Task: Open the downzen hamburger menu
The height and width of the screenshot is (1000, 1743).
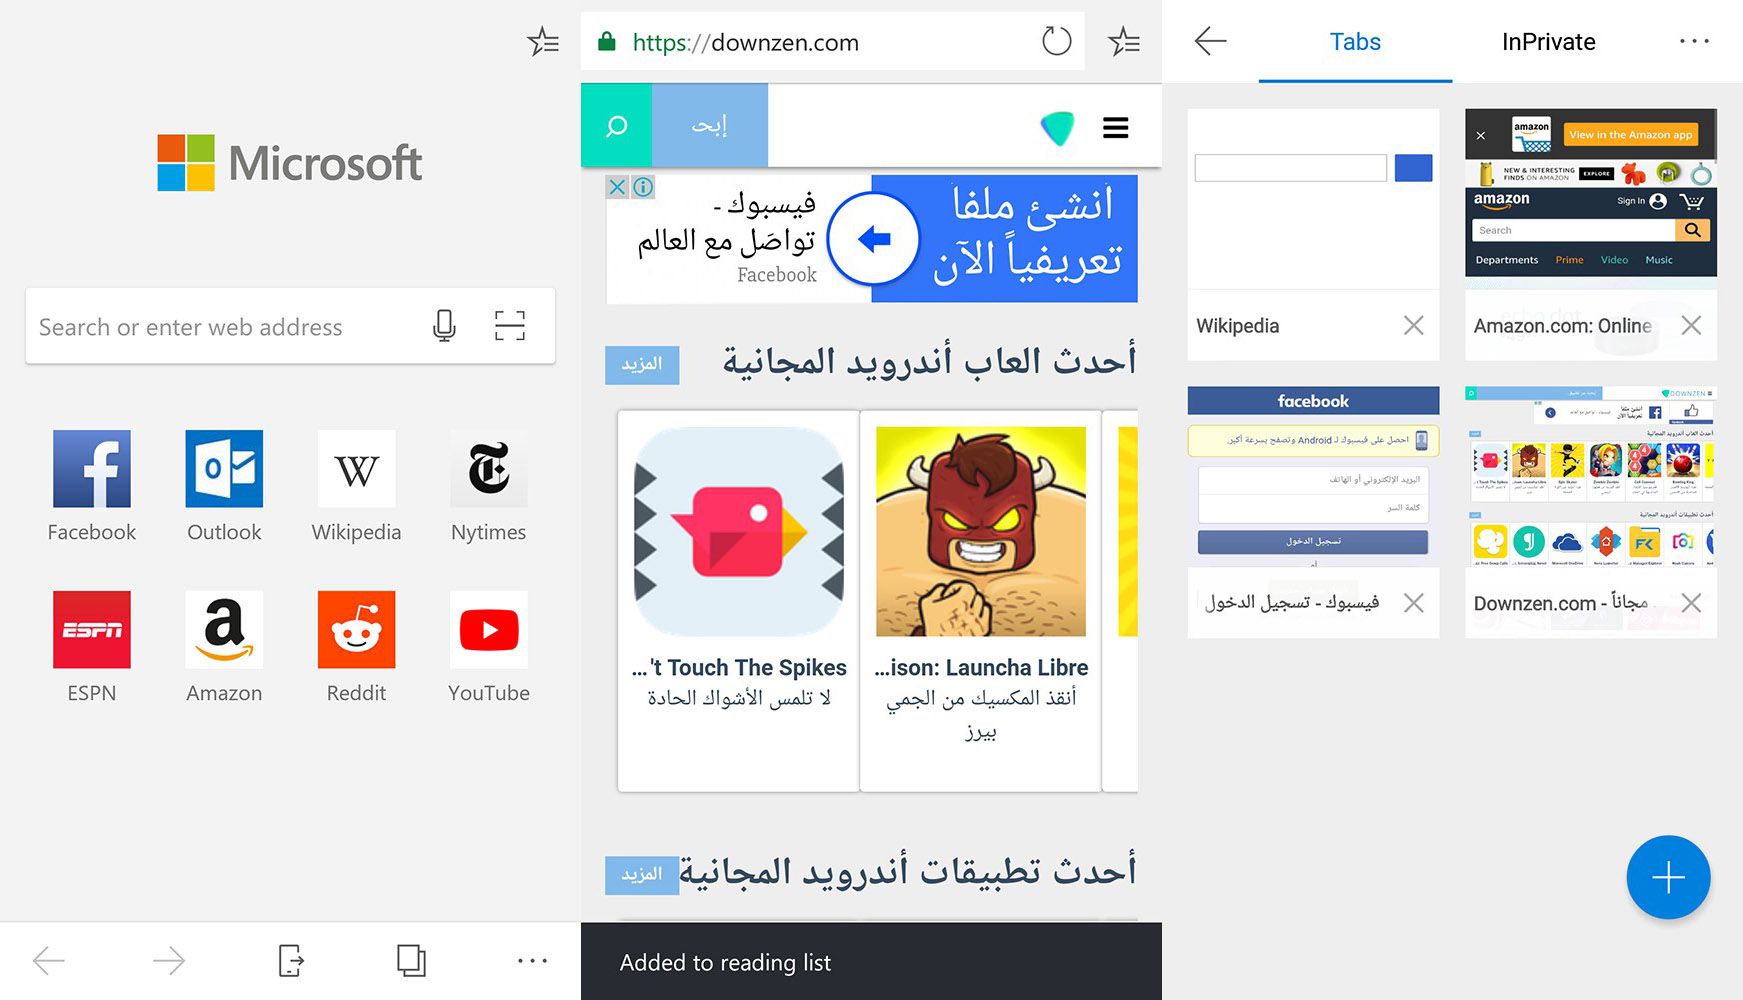Action: [1116, 128]
